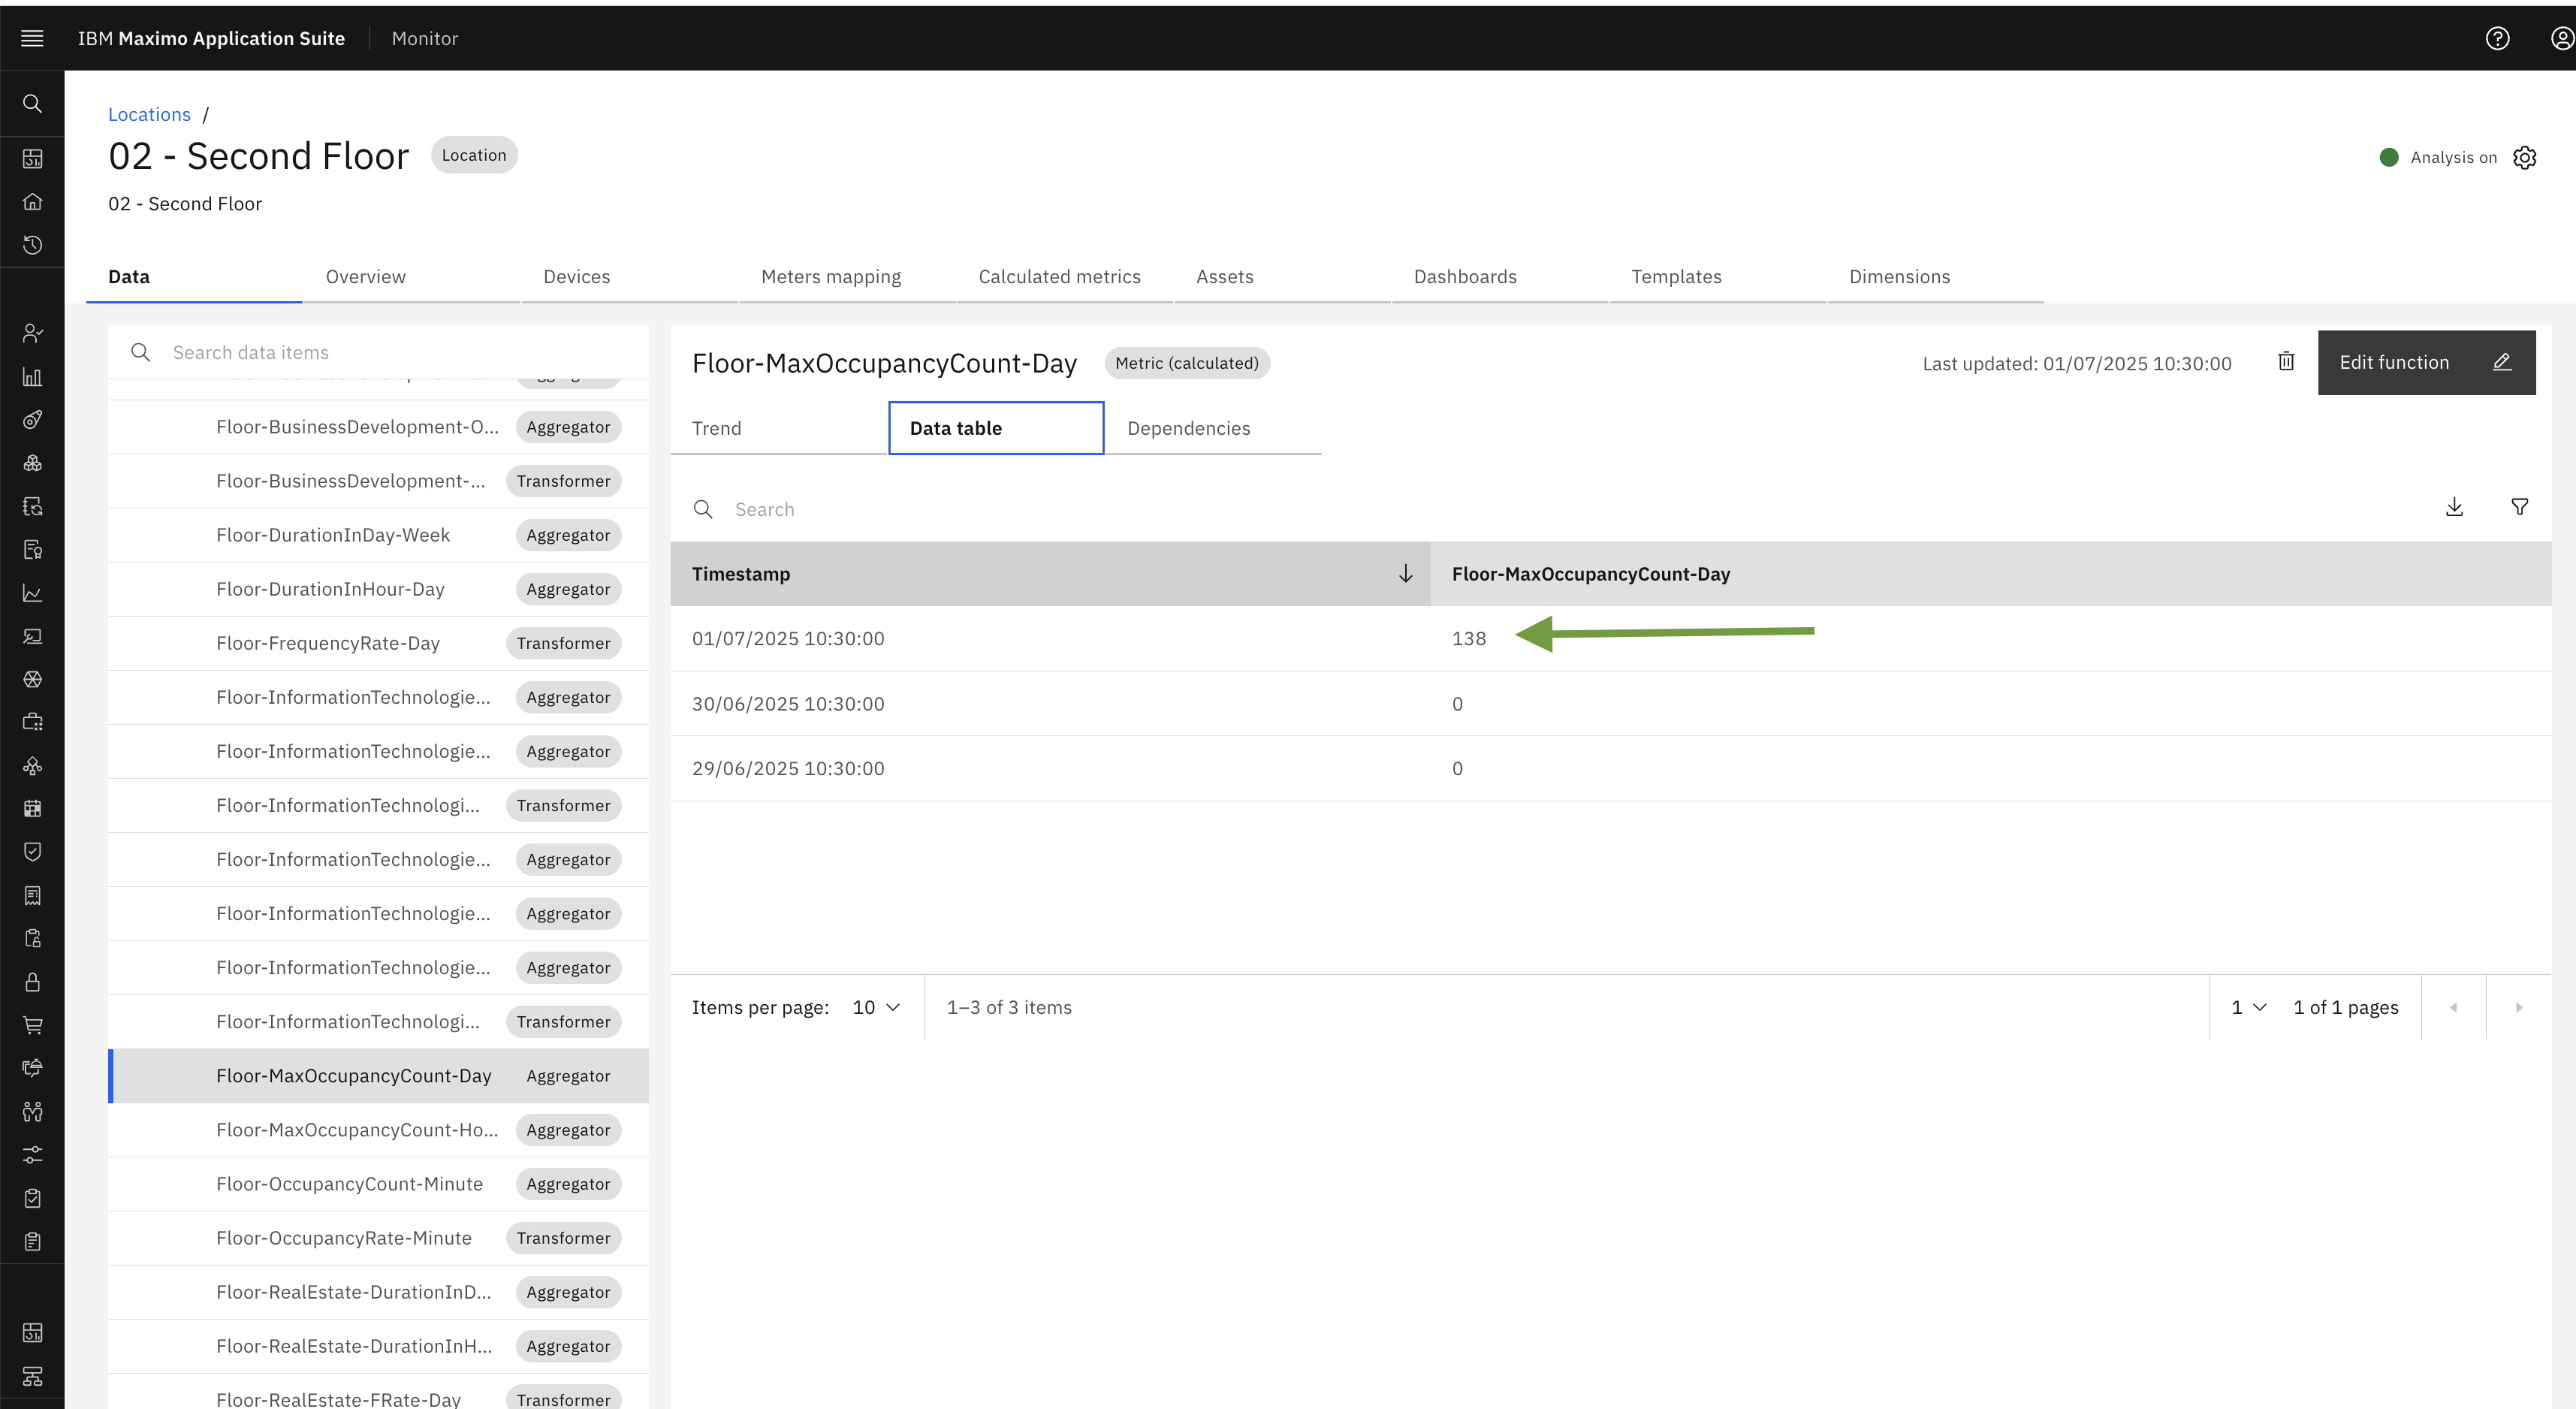Viewport: 2576px width, 1409px height.
Task: Open the line chart sidebar icon
Action: point(32,593)
